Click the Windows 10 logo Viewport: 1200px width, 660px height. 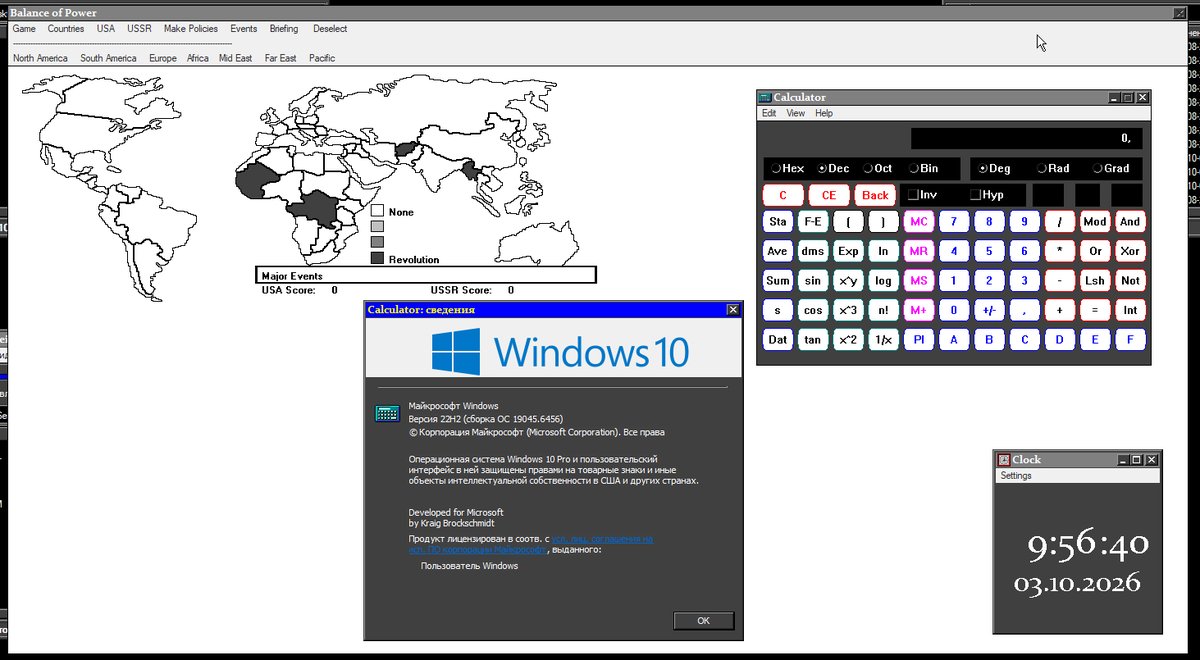pyautogui.click(x=560, y=352)
